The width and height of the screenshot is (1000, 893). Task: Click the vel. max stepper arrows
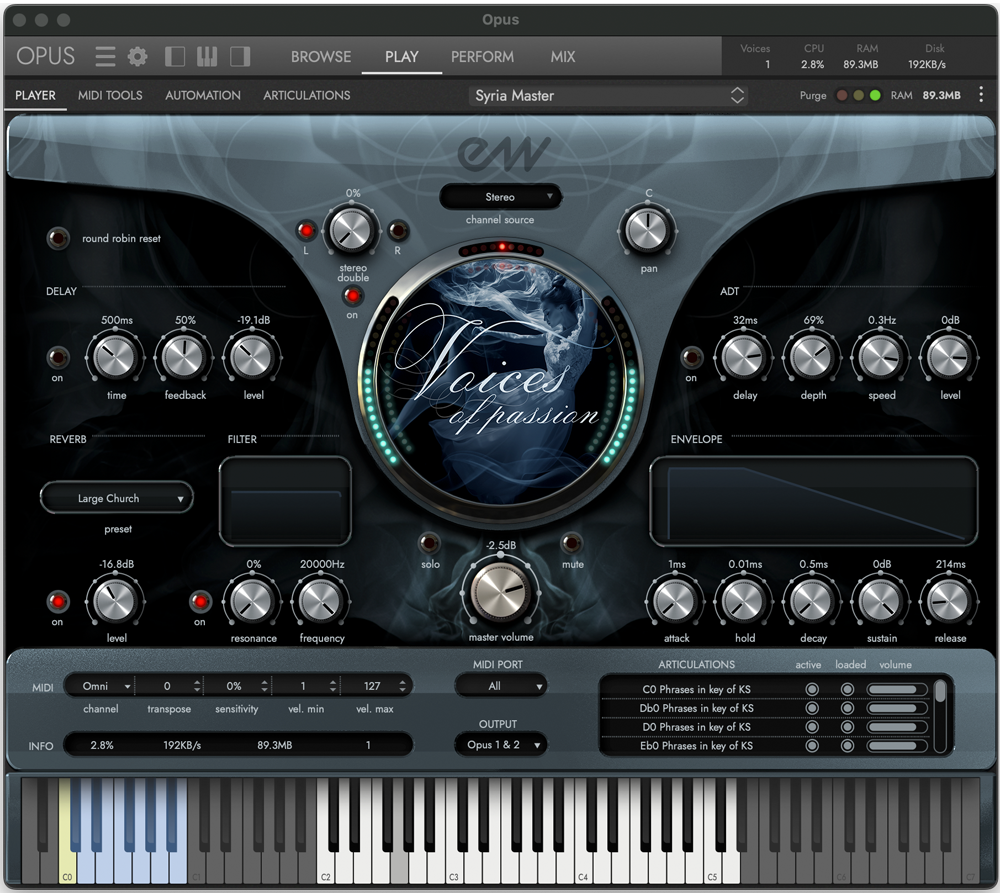(402, 686)
